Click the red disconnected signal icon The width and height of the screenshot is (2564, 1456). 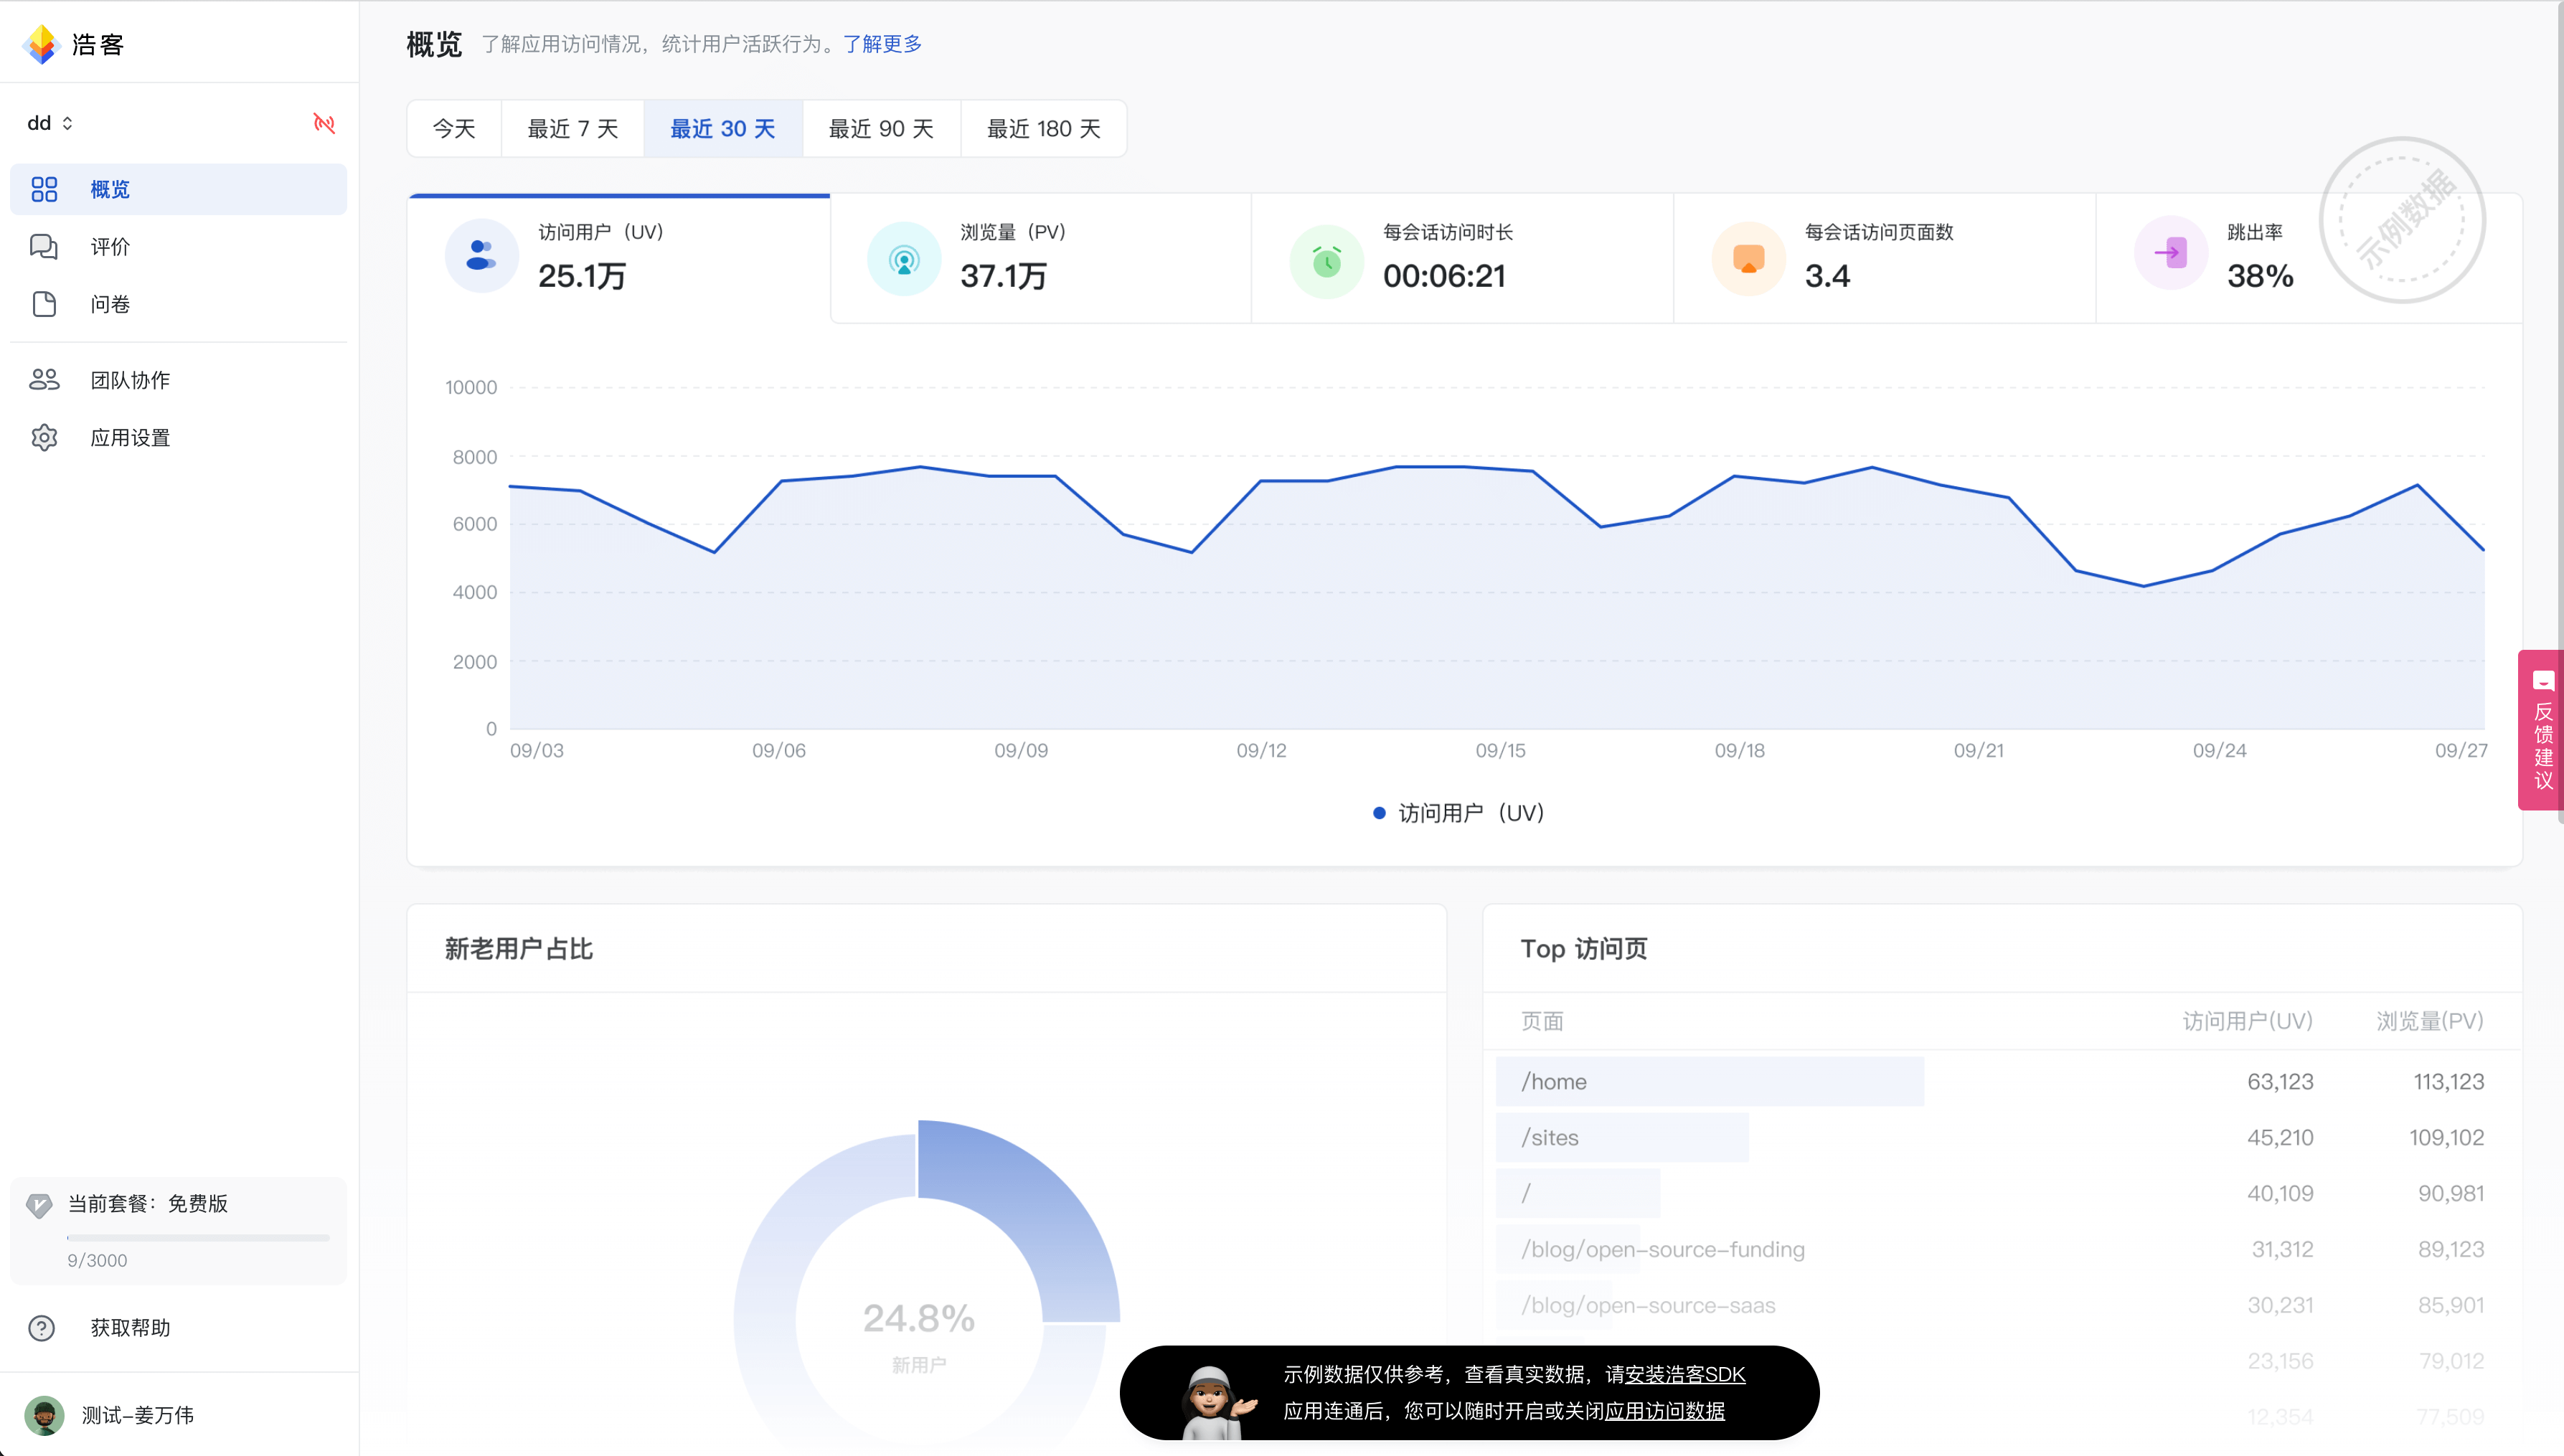tap(324, 123)
